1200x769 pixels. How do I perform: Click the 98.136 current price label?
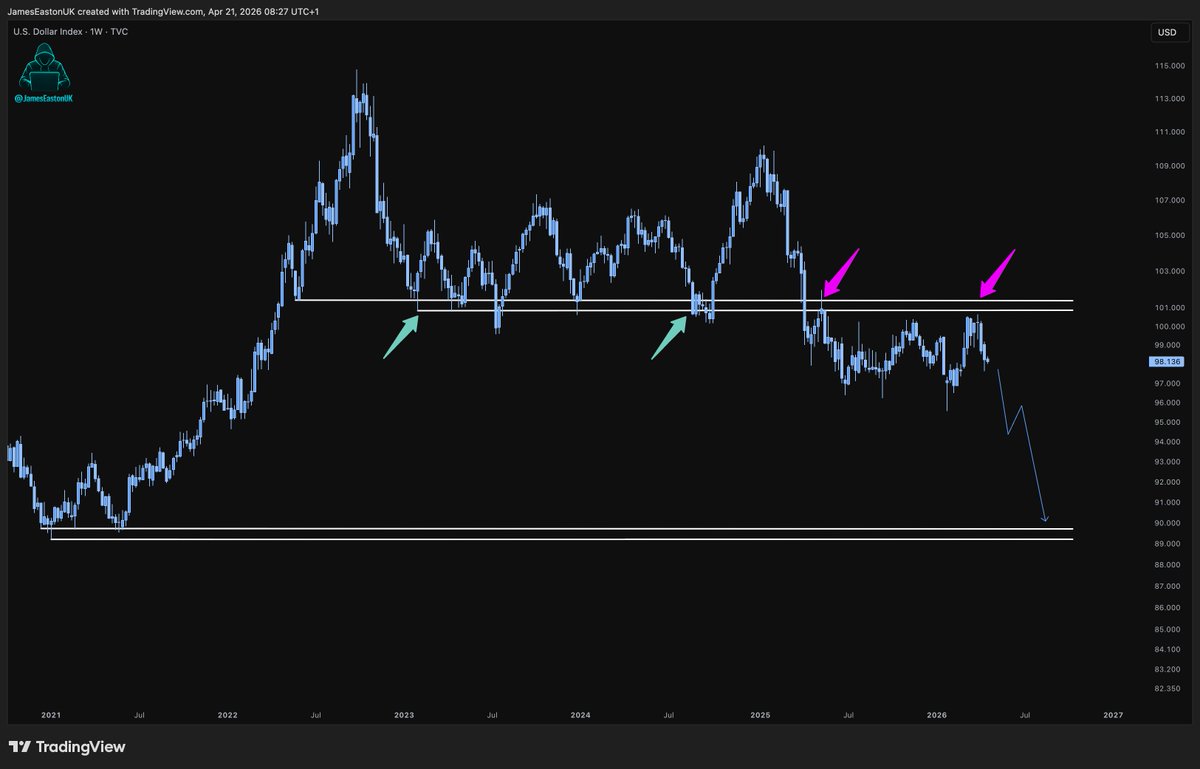[1166, 362]
